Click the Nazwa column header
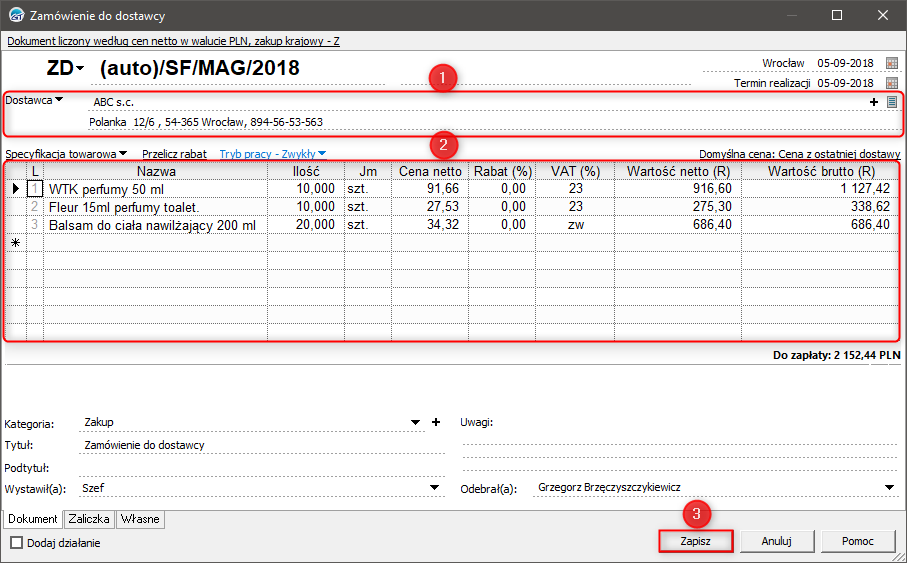This screenshot has width=907, height=563. [x=156, y=171]
